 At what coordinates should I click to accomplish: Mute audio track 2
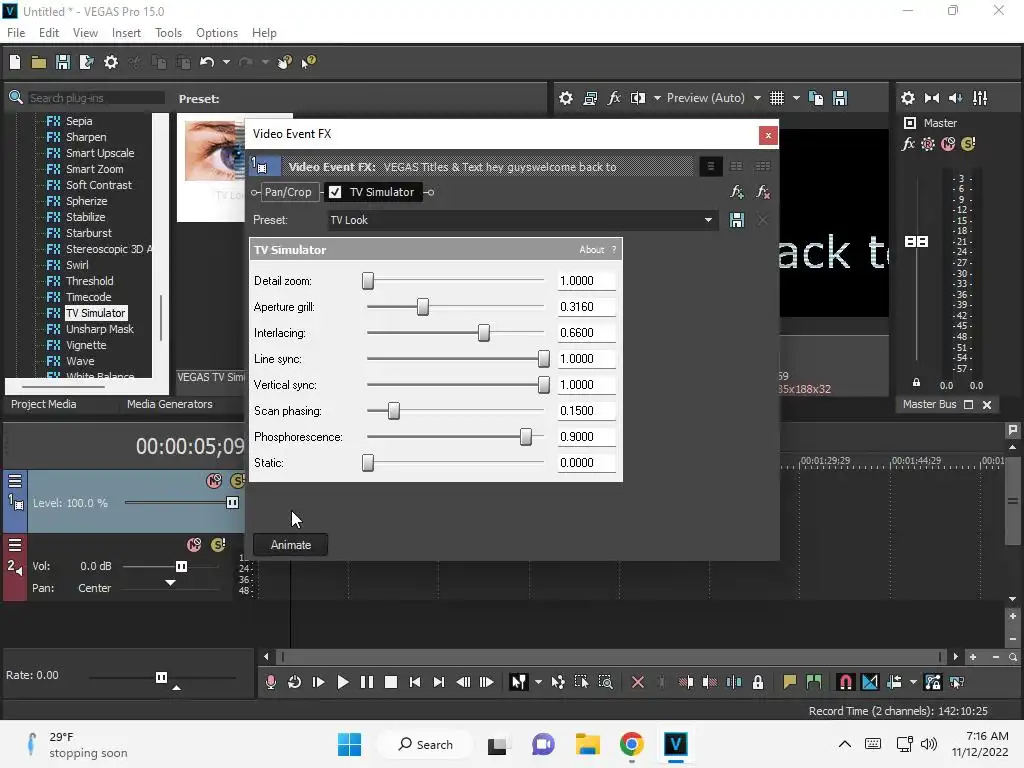(x=194, y=545)
